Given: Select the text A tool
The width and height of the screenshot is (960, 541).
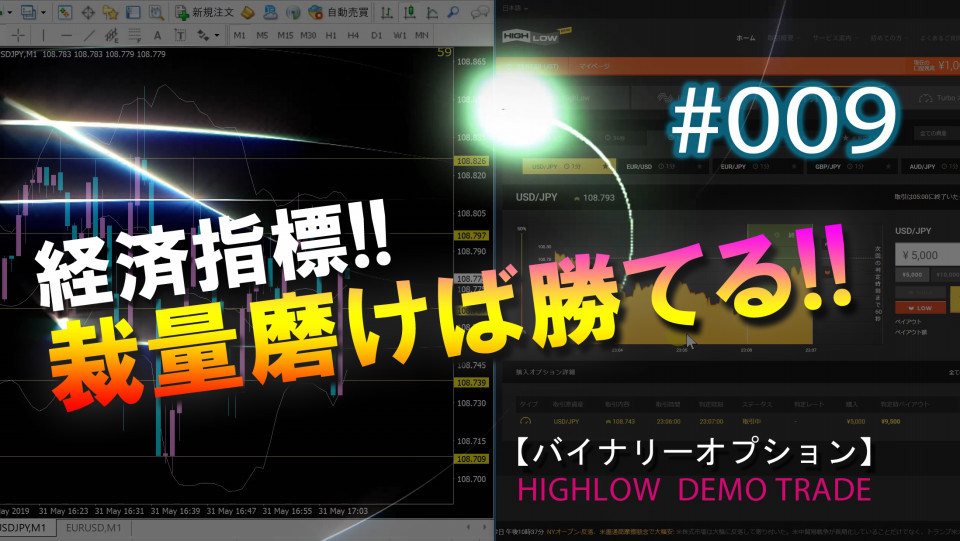Looking at the screenshot, I should click(157, 35).
